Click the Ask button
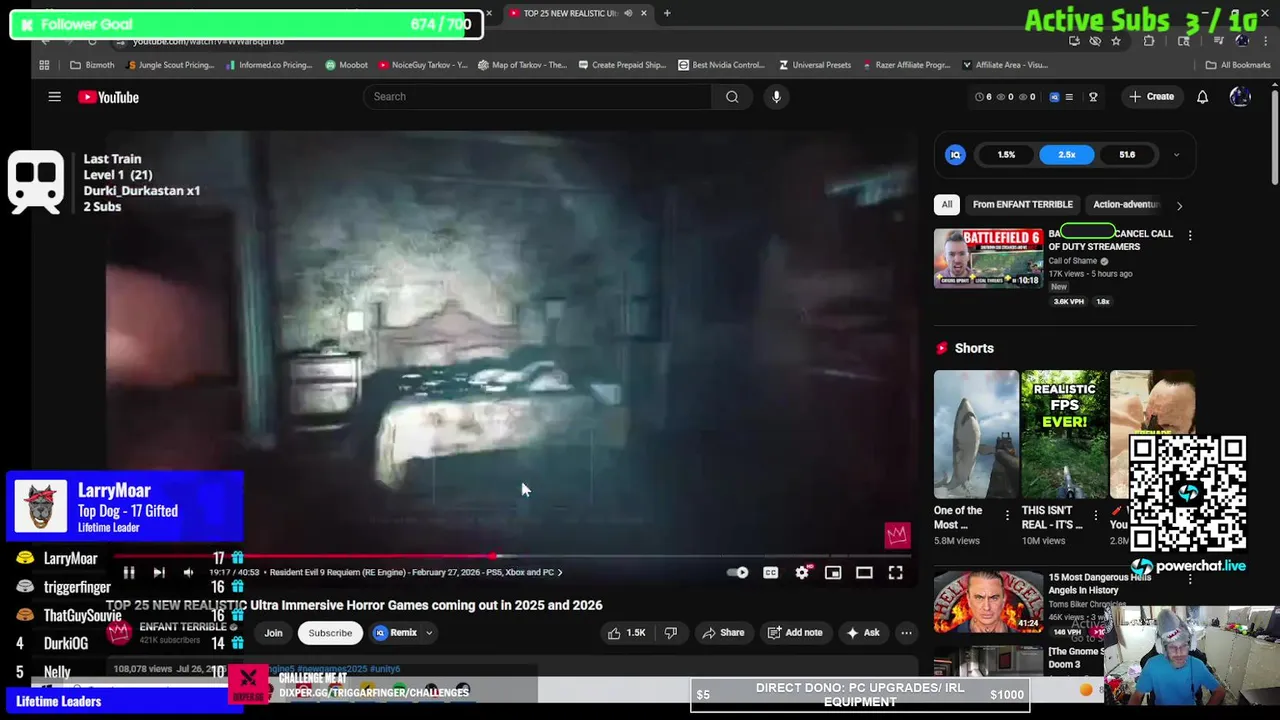1280x720 pixels. [862, 632]
